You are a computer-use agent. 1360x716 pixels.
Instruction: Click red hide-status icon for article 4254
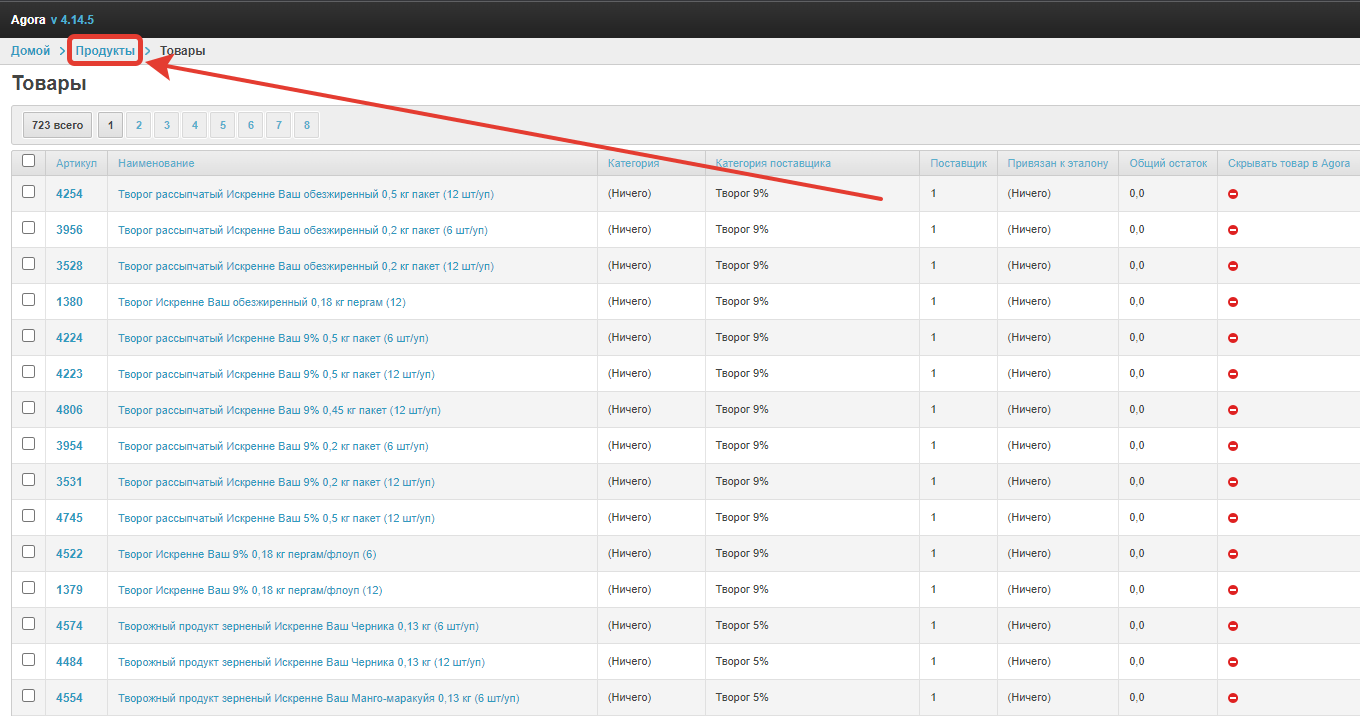(x=1233, y=194)
